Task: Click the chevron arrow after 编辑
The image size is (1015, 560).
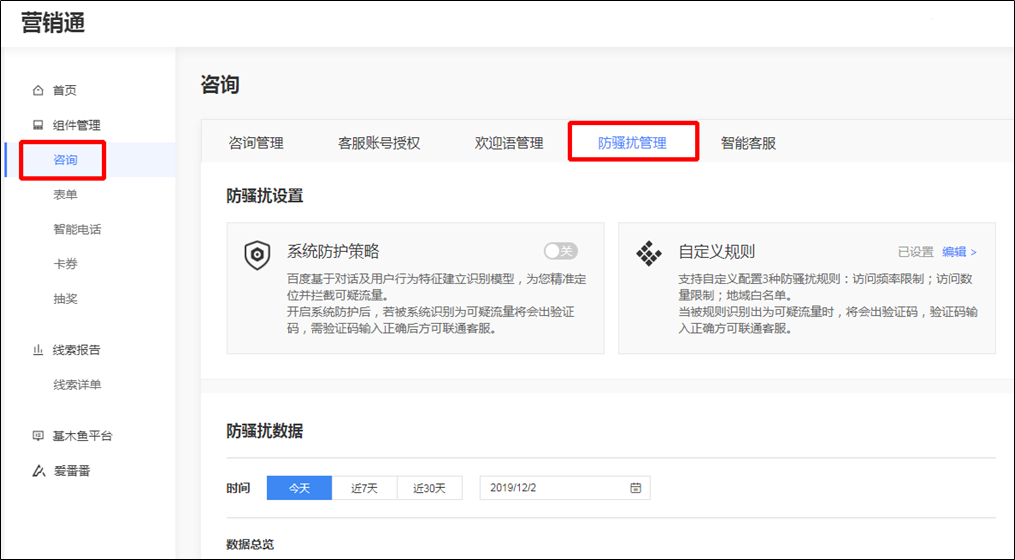Action: coord(974,252)
